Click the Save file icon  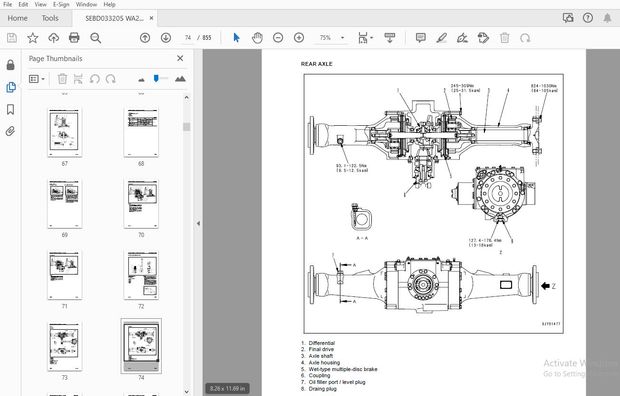point(12,38)
